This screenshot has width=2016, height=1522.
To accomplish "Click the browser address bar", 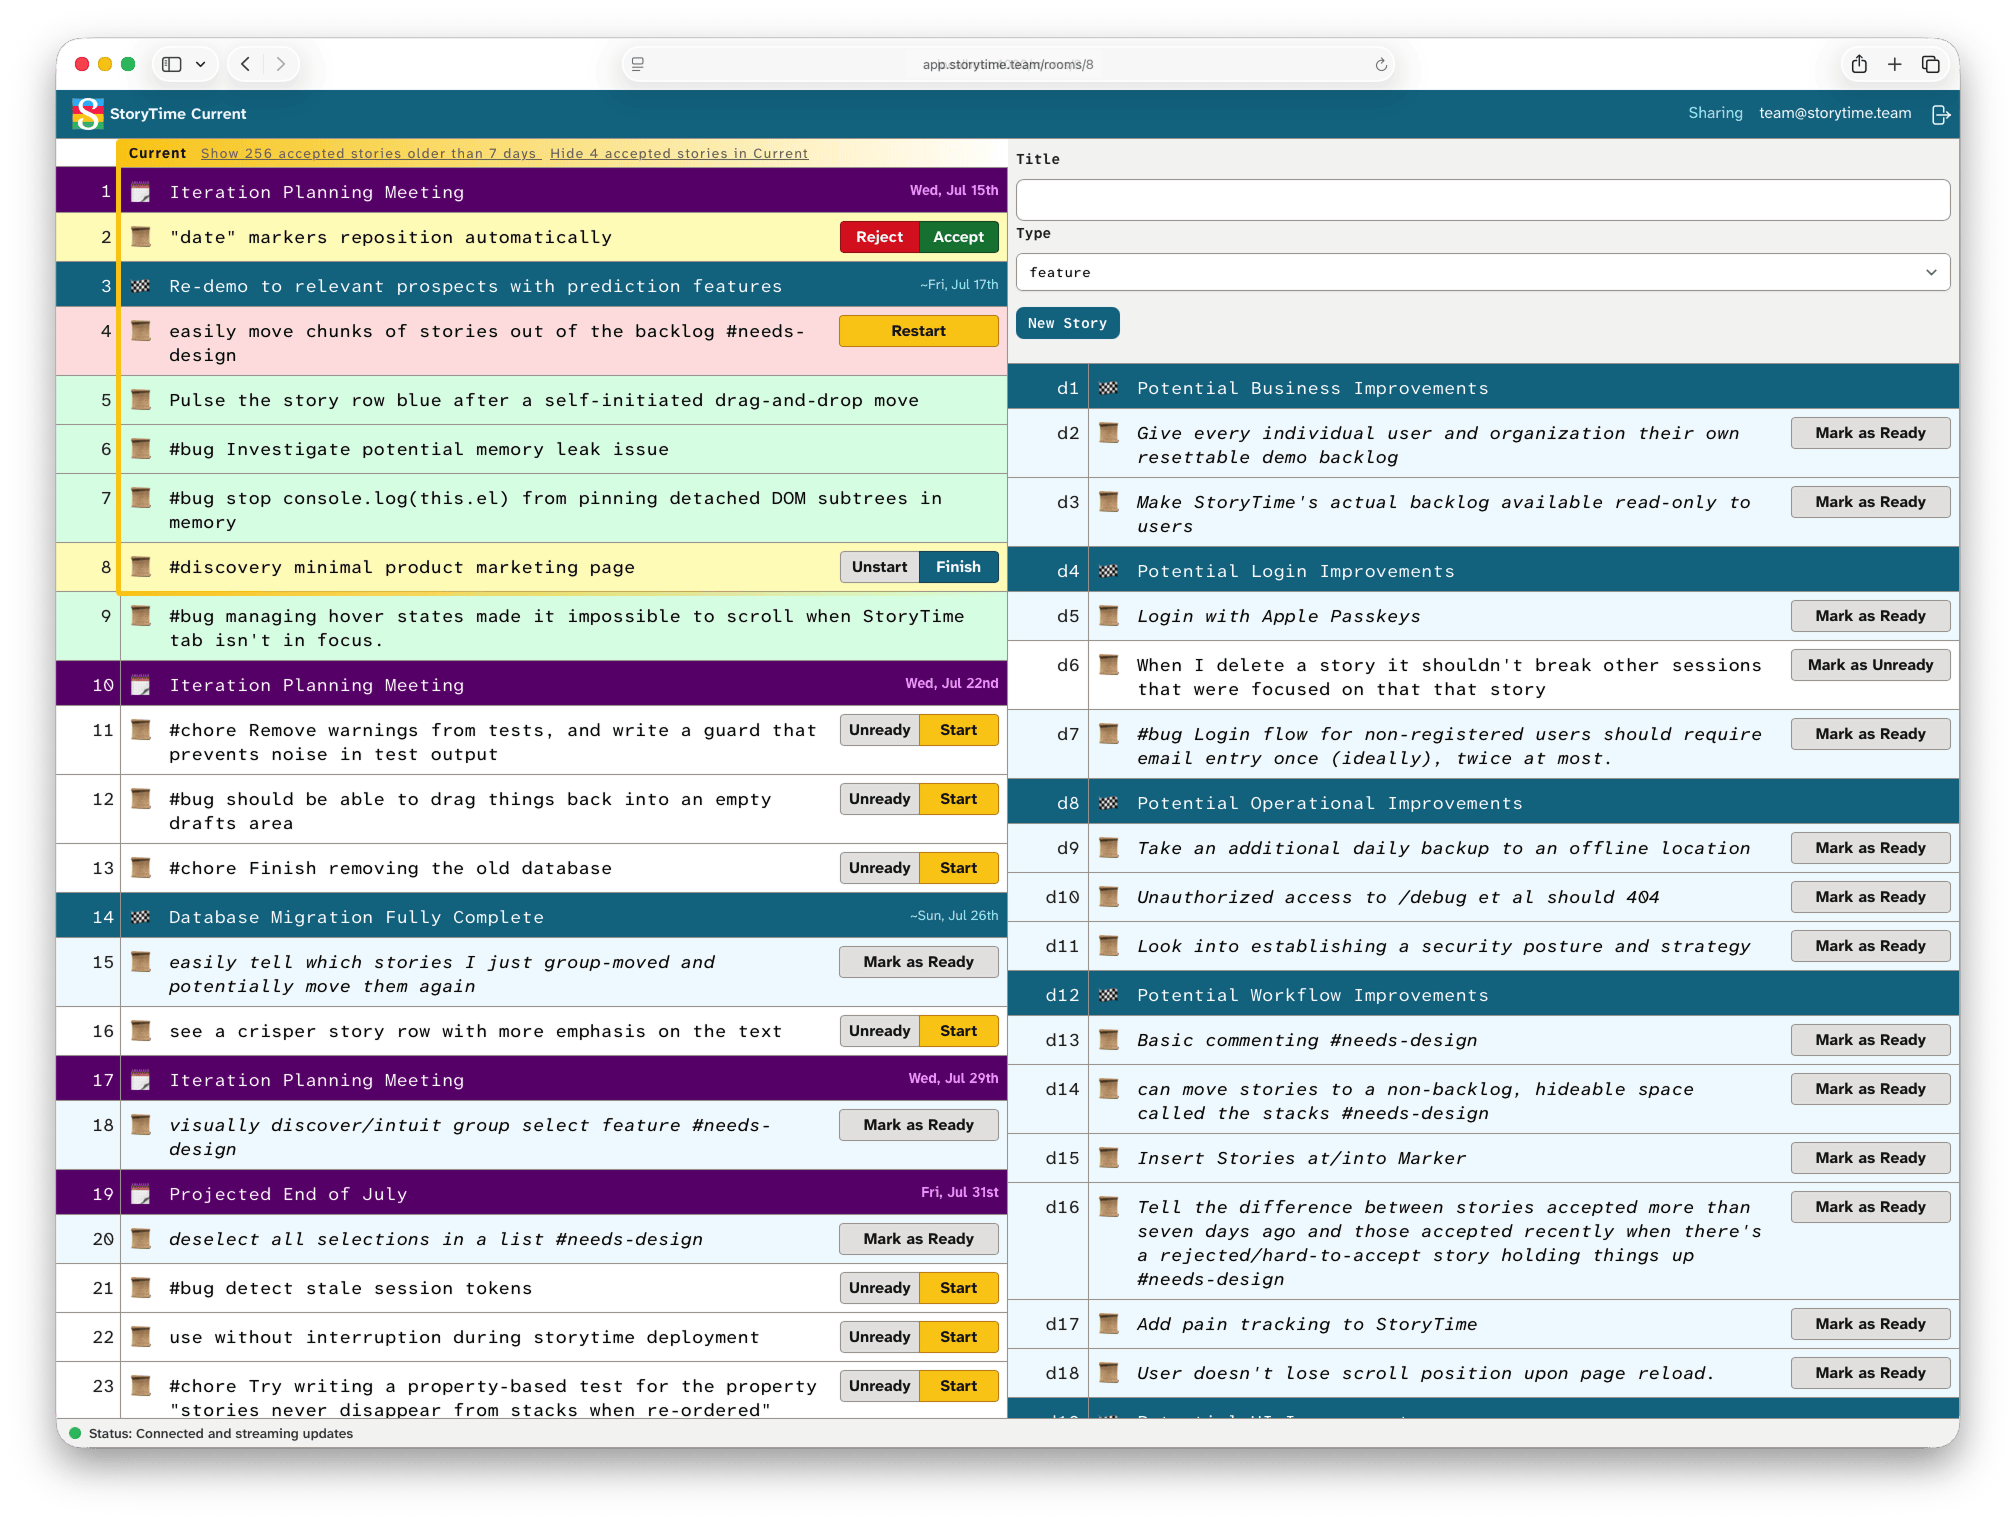I will point(1008,65).
